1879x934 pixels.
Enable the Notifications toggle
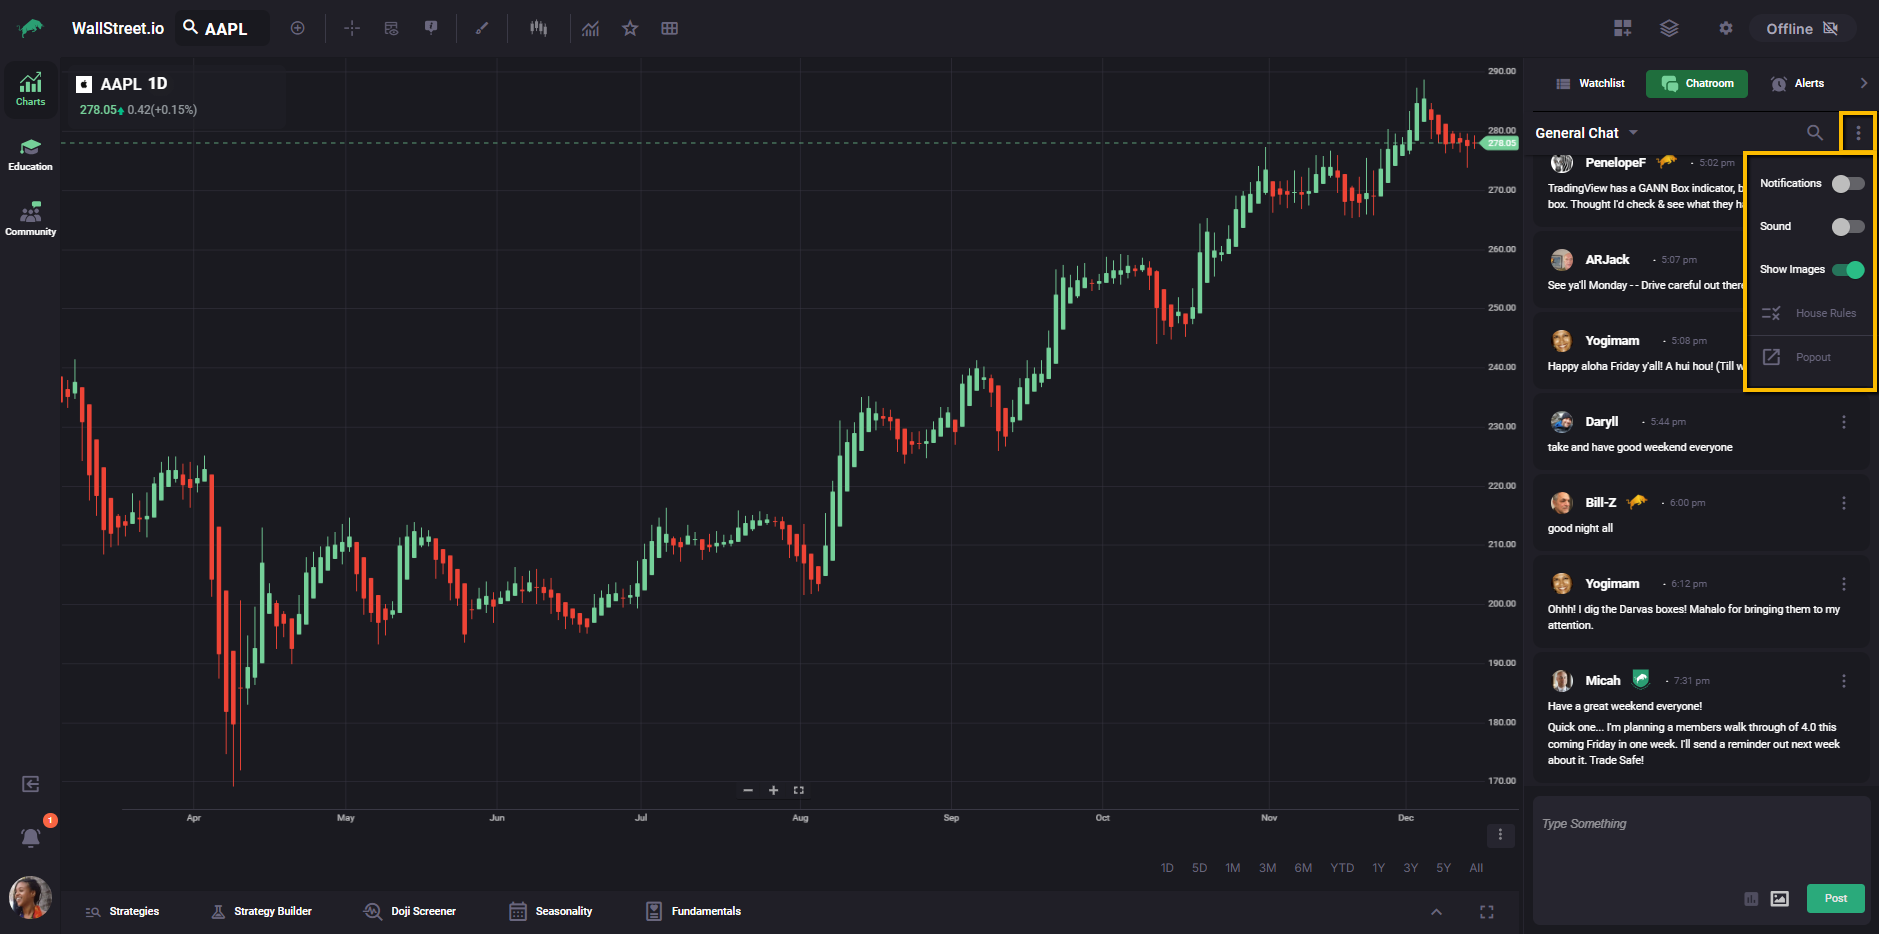pos(1847,184)
